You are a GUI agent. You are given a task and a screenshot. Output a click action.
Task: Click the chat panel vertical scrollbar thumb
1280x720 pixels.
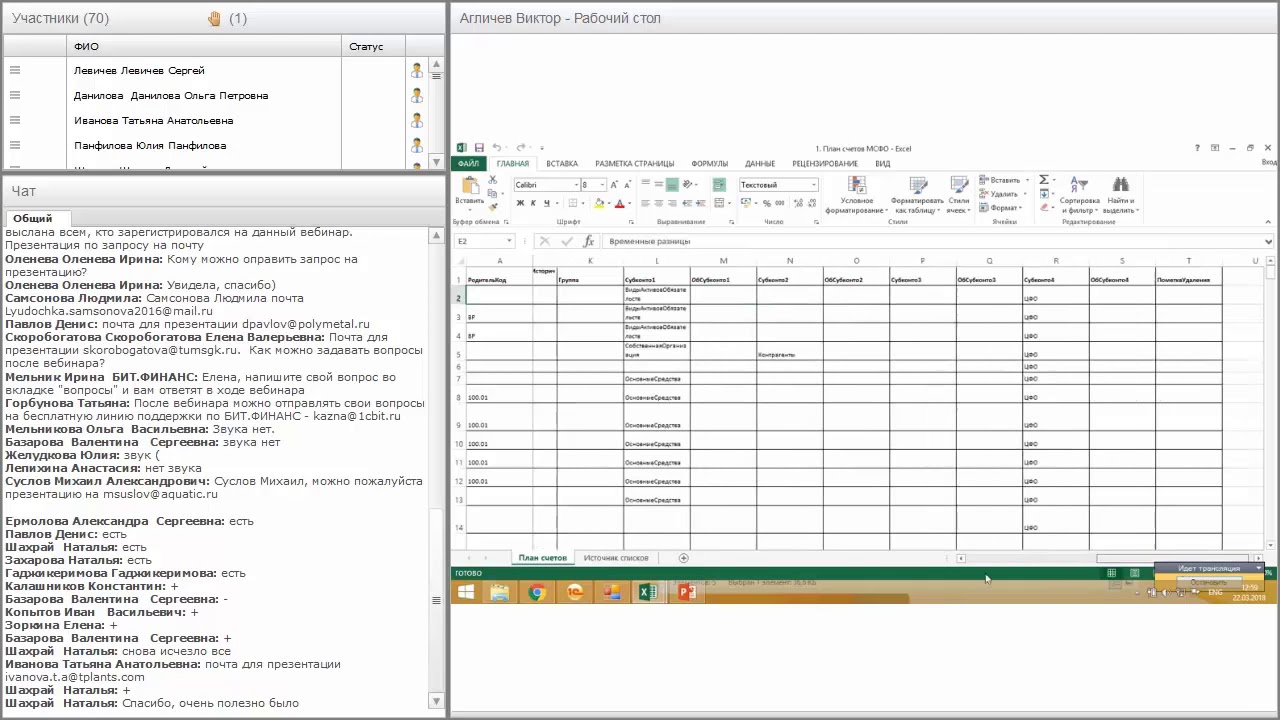click(x=436, y=600)
